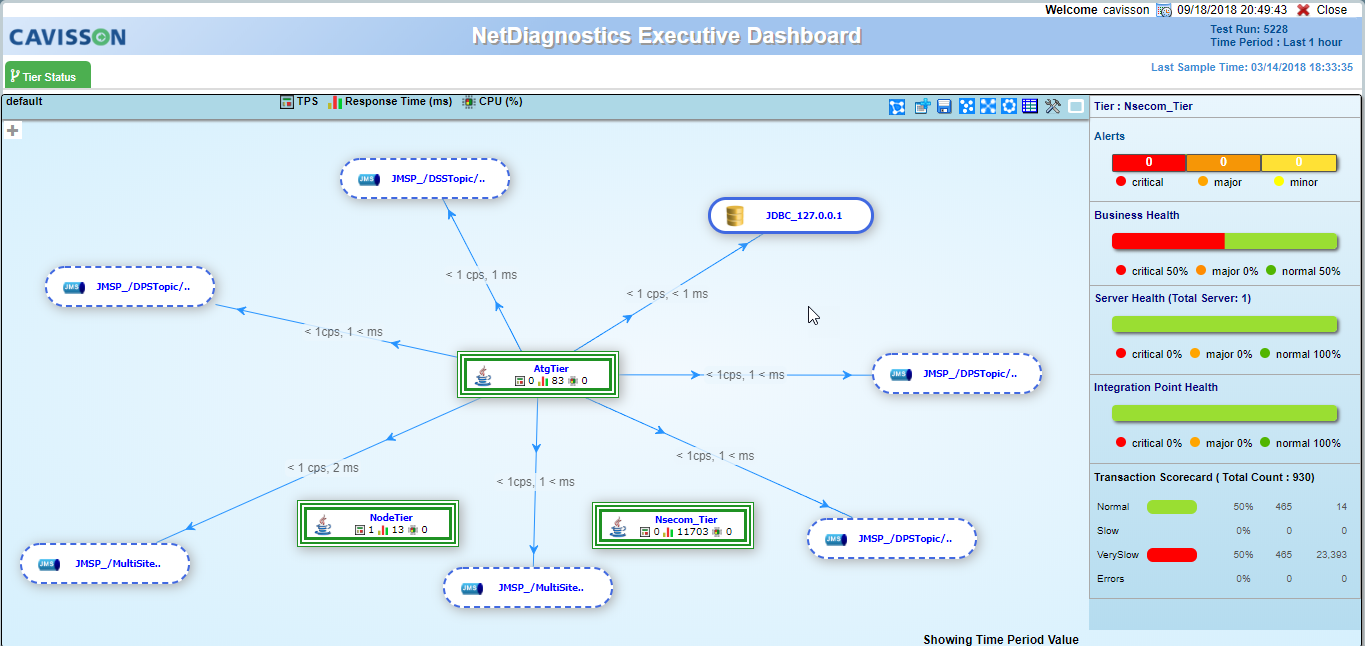Click the Java icon in AtgTier node
The image size is (1365, 646).
click(x=483, y=375)
